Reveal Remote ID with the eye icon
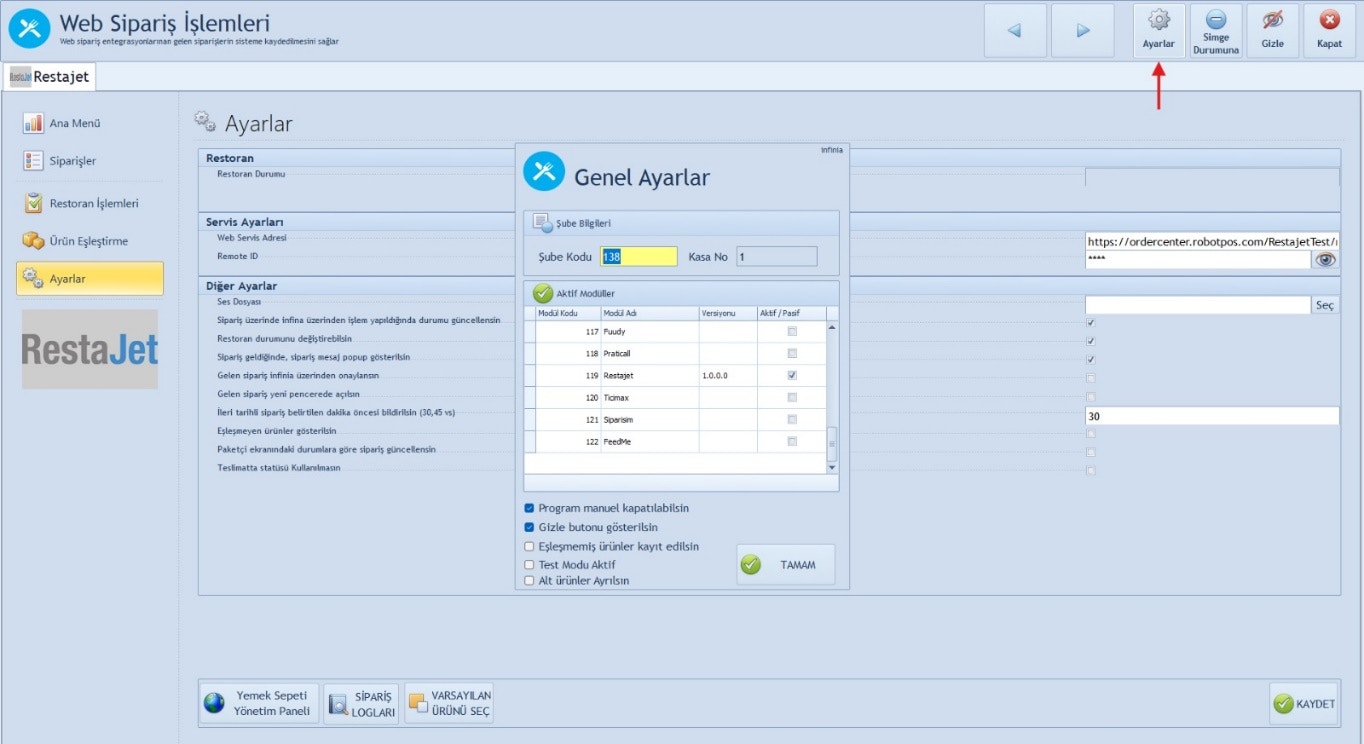 click(1326, 259)
